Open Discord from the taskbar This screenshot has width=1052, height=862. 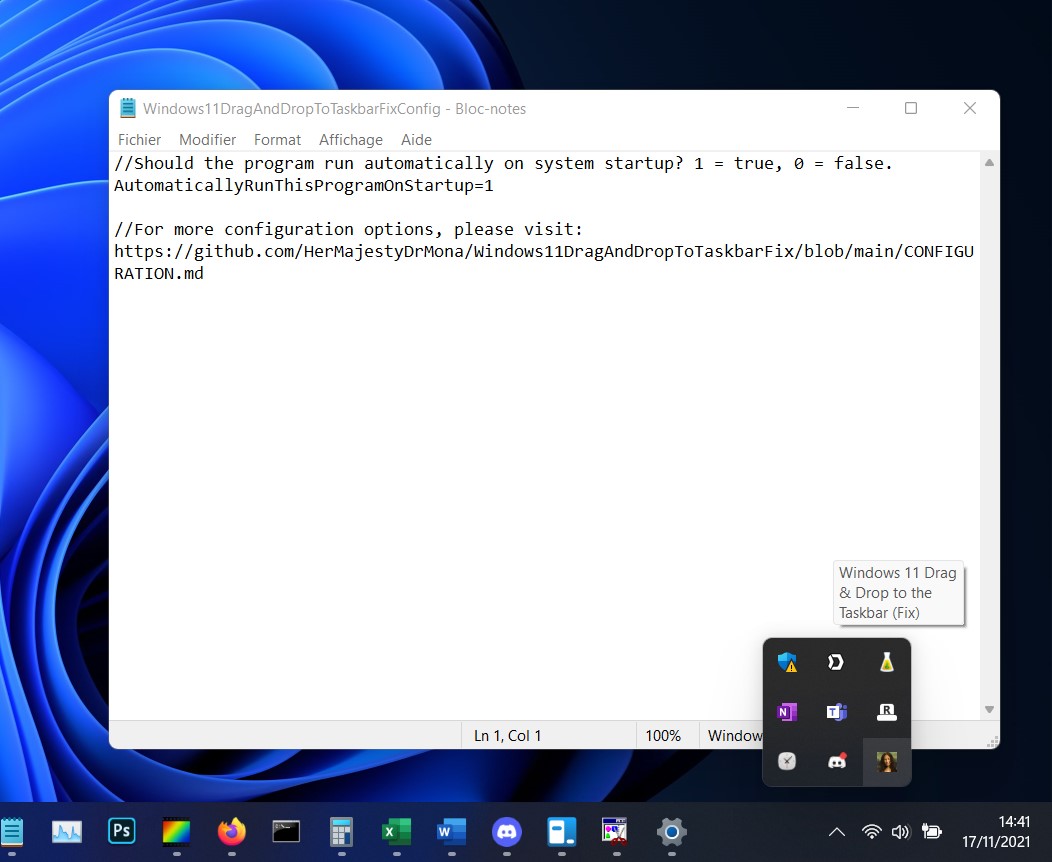click(x=507, y=832)
